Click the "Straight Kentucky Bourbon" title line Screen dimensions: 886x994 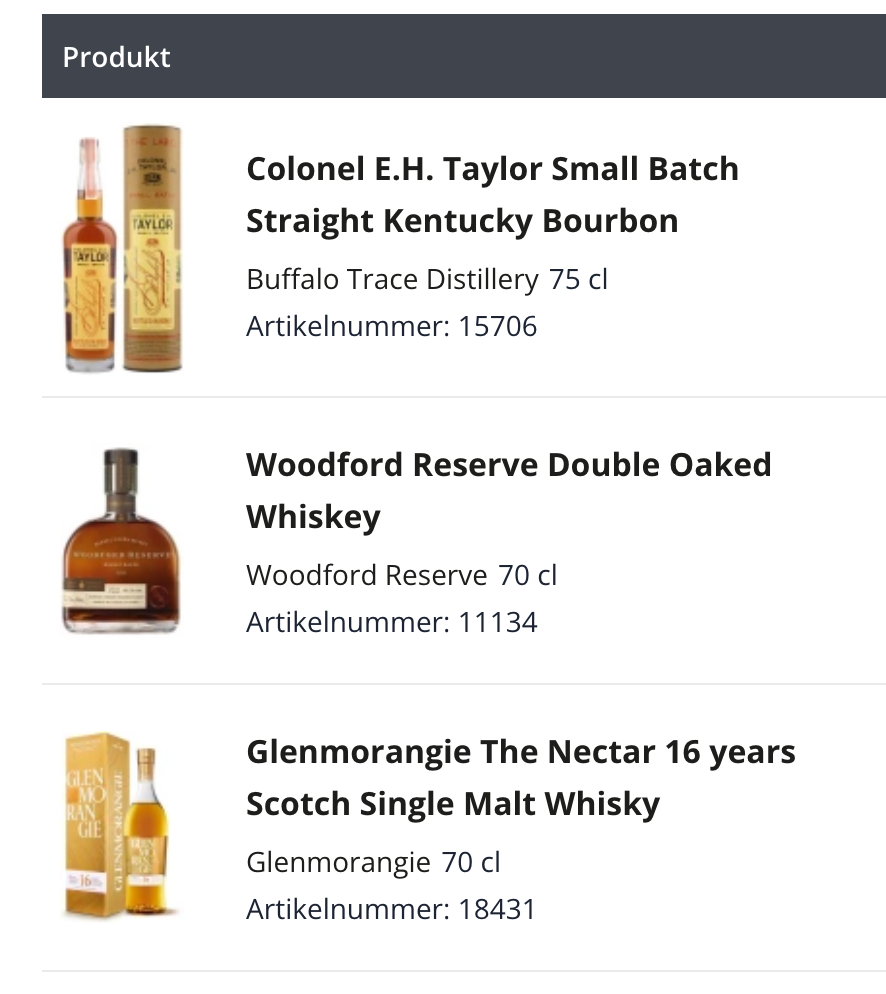(x=462, y=221)
